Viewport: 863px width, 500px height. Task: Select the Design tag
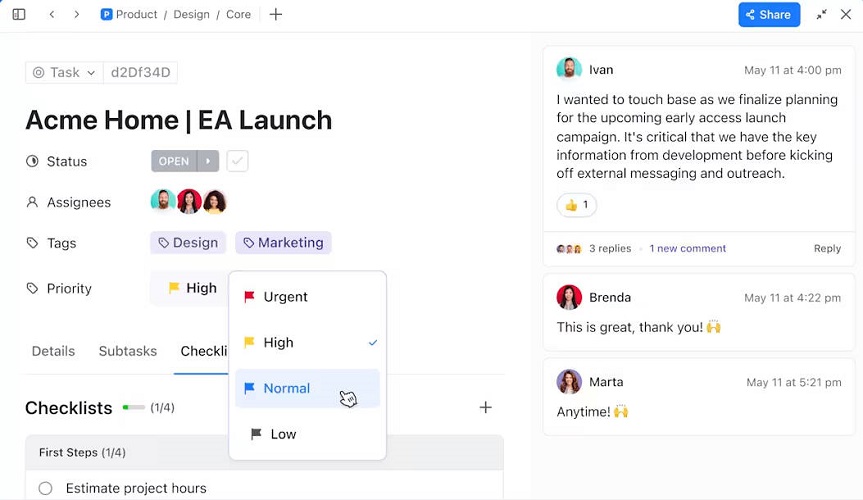tap(188, 243)
